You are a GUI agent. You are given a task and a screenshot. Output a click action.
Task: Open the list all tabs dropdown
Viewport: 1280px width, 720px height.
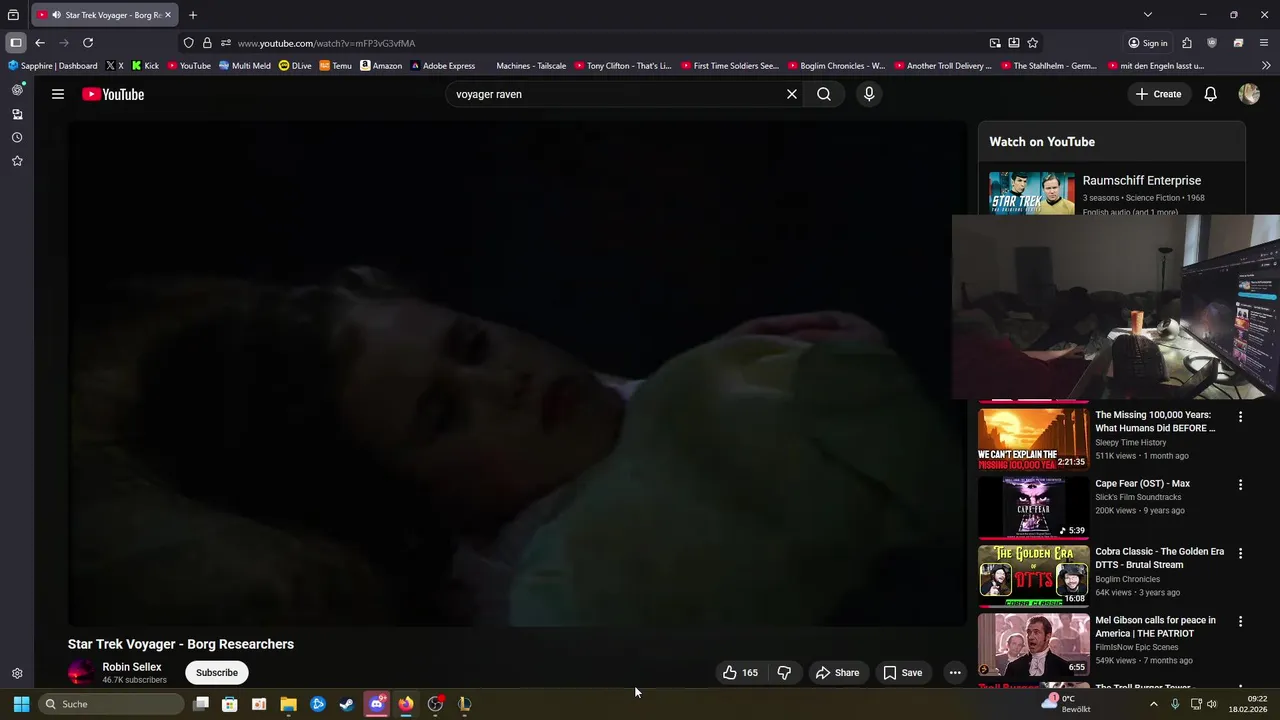tap(1148, 15)
